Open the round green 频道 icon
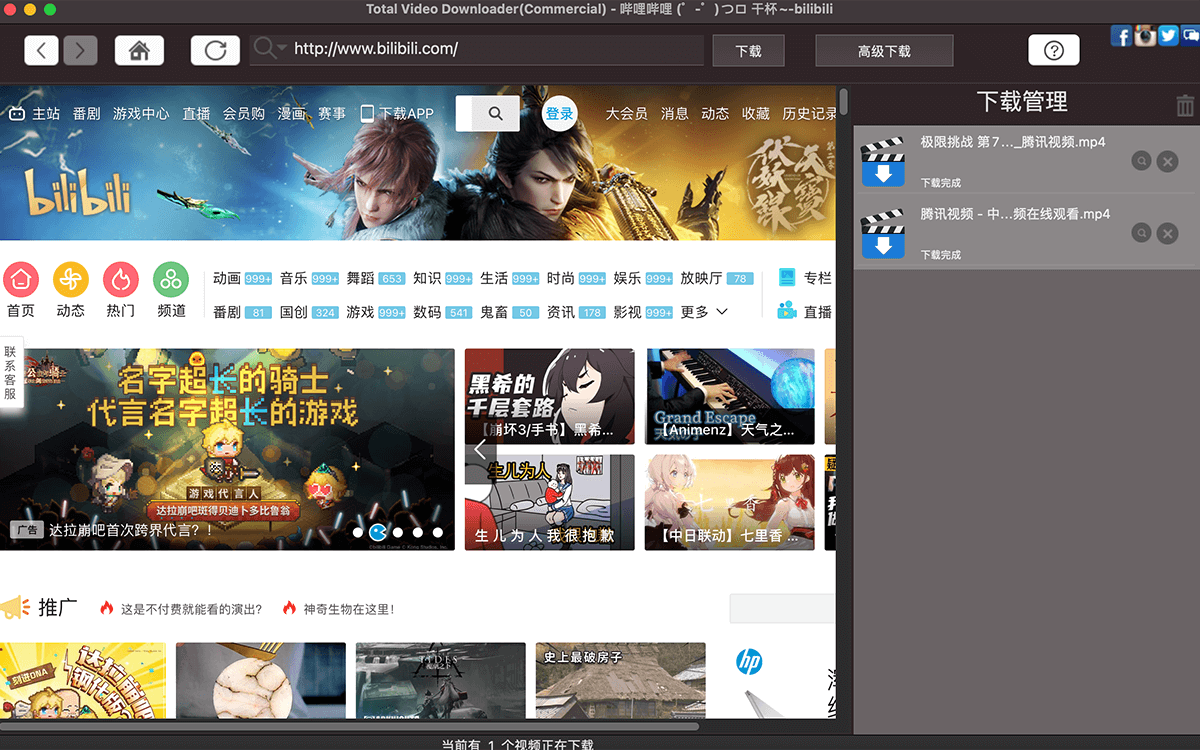1200x750 pixels. point(171,280)
